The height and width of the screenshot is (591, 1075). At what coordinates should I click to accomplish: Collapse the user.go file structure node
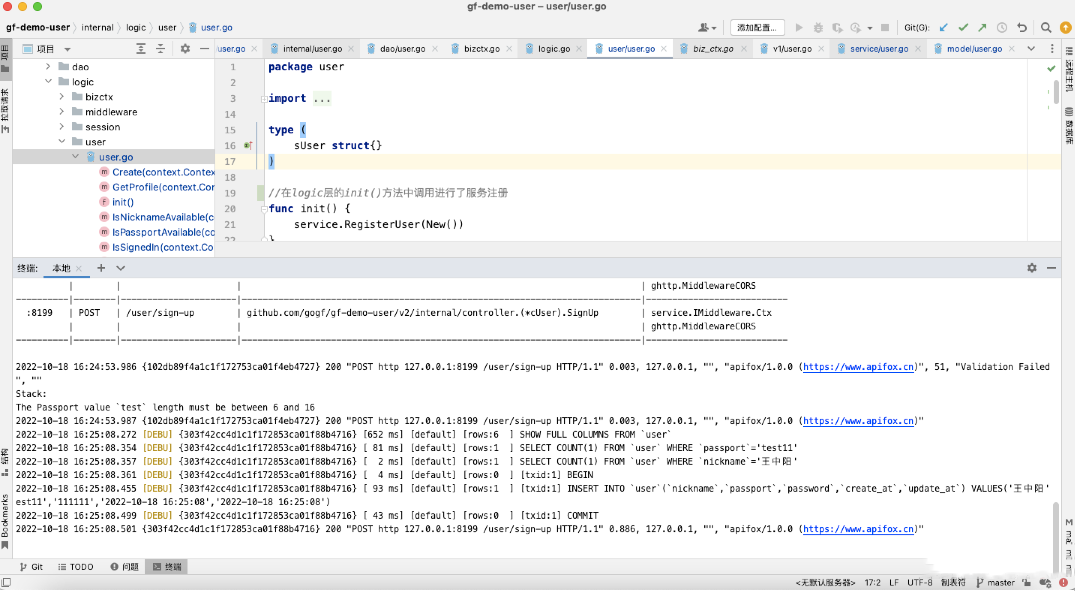pyautogui.click(x=75, y=157)
